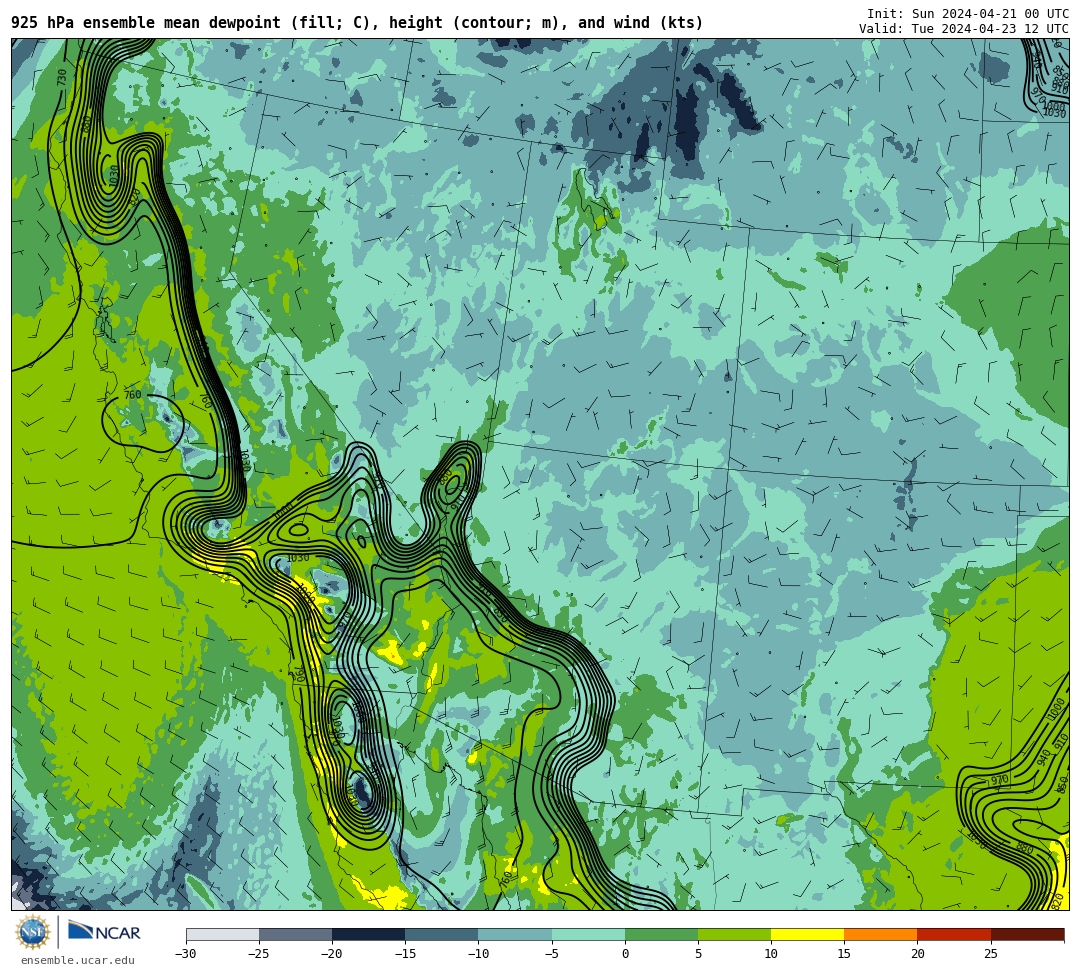Screen dimensions: 1080x973
Task: Click the dark brown 25+ color swatch
Action: click(x=1028, y=934)
